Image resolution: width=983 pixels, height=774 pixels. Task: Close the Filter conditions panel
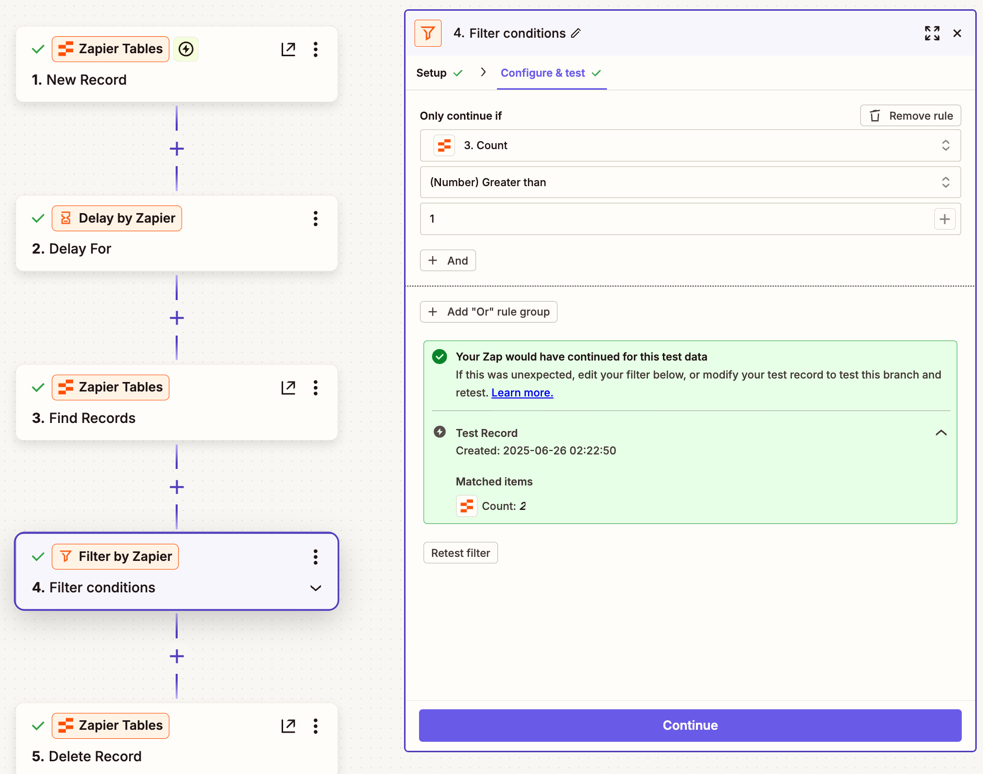[x=957, y=33]
